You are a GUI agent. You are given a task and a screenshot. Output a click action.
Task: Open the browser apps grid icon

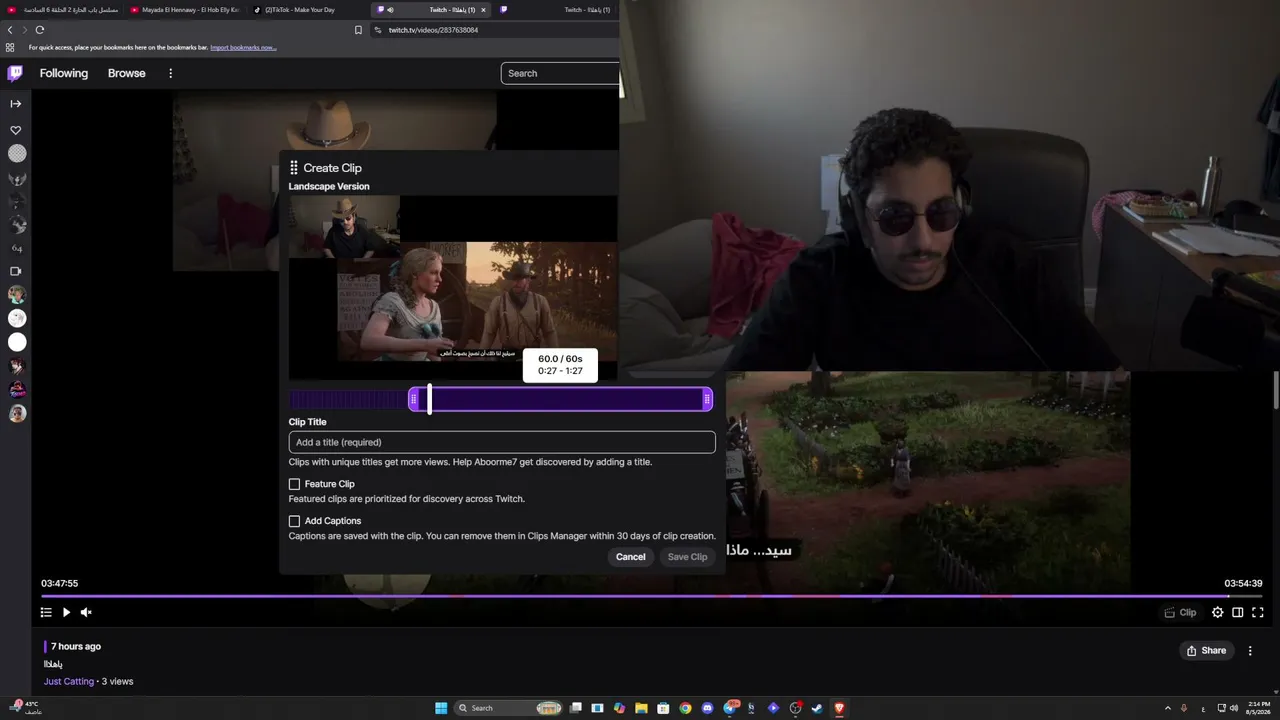point(10,47)
